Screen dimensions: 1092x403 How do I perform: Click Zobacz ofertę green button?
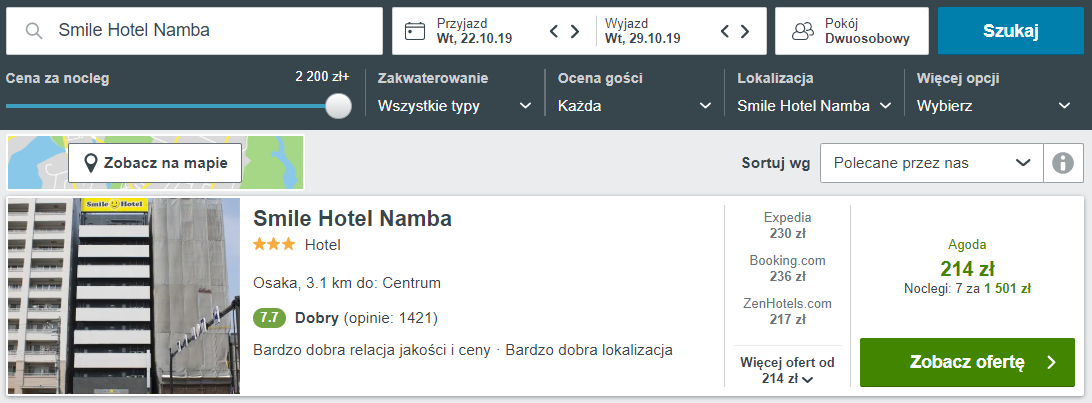tap(967, 362)
